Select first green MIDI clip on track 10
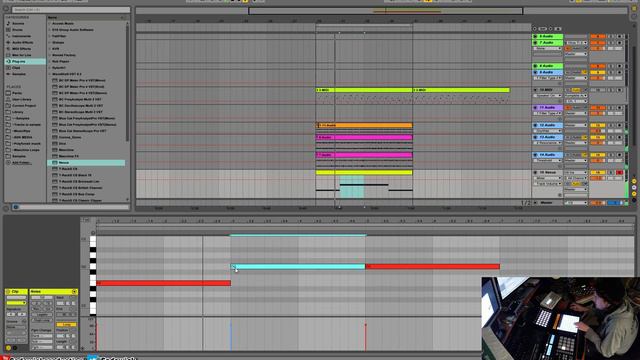This screenshot has height=360, width=640. pos(364,90)
